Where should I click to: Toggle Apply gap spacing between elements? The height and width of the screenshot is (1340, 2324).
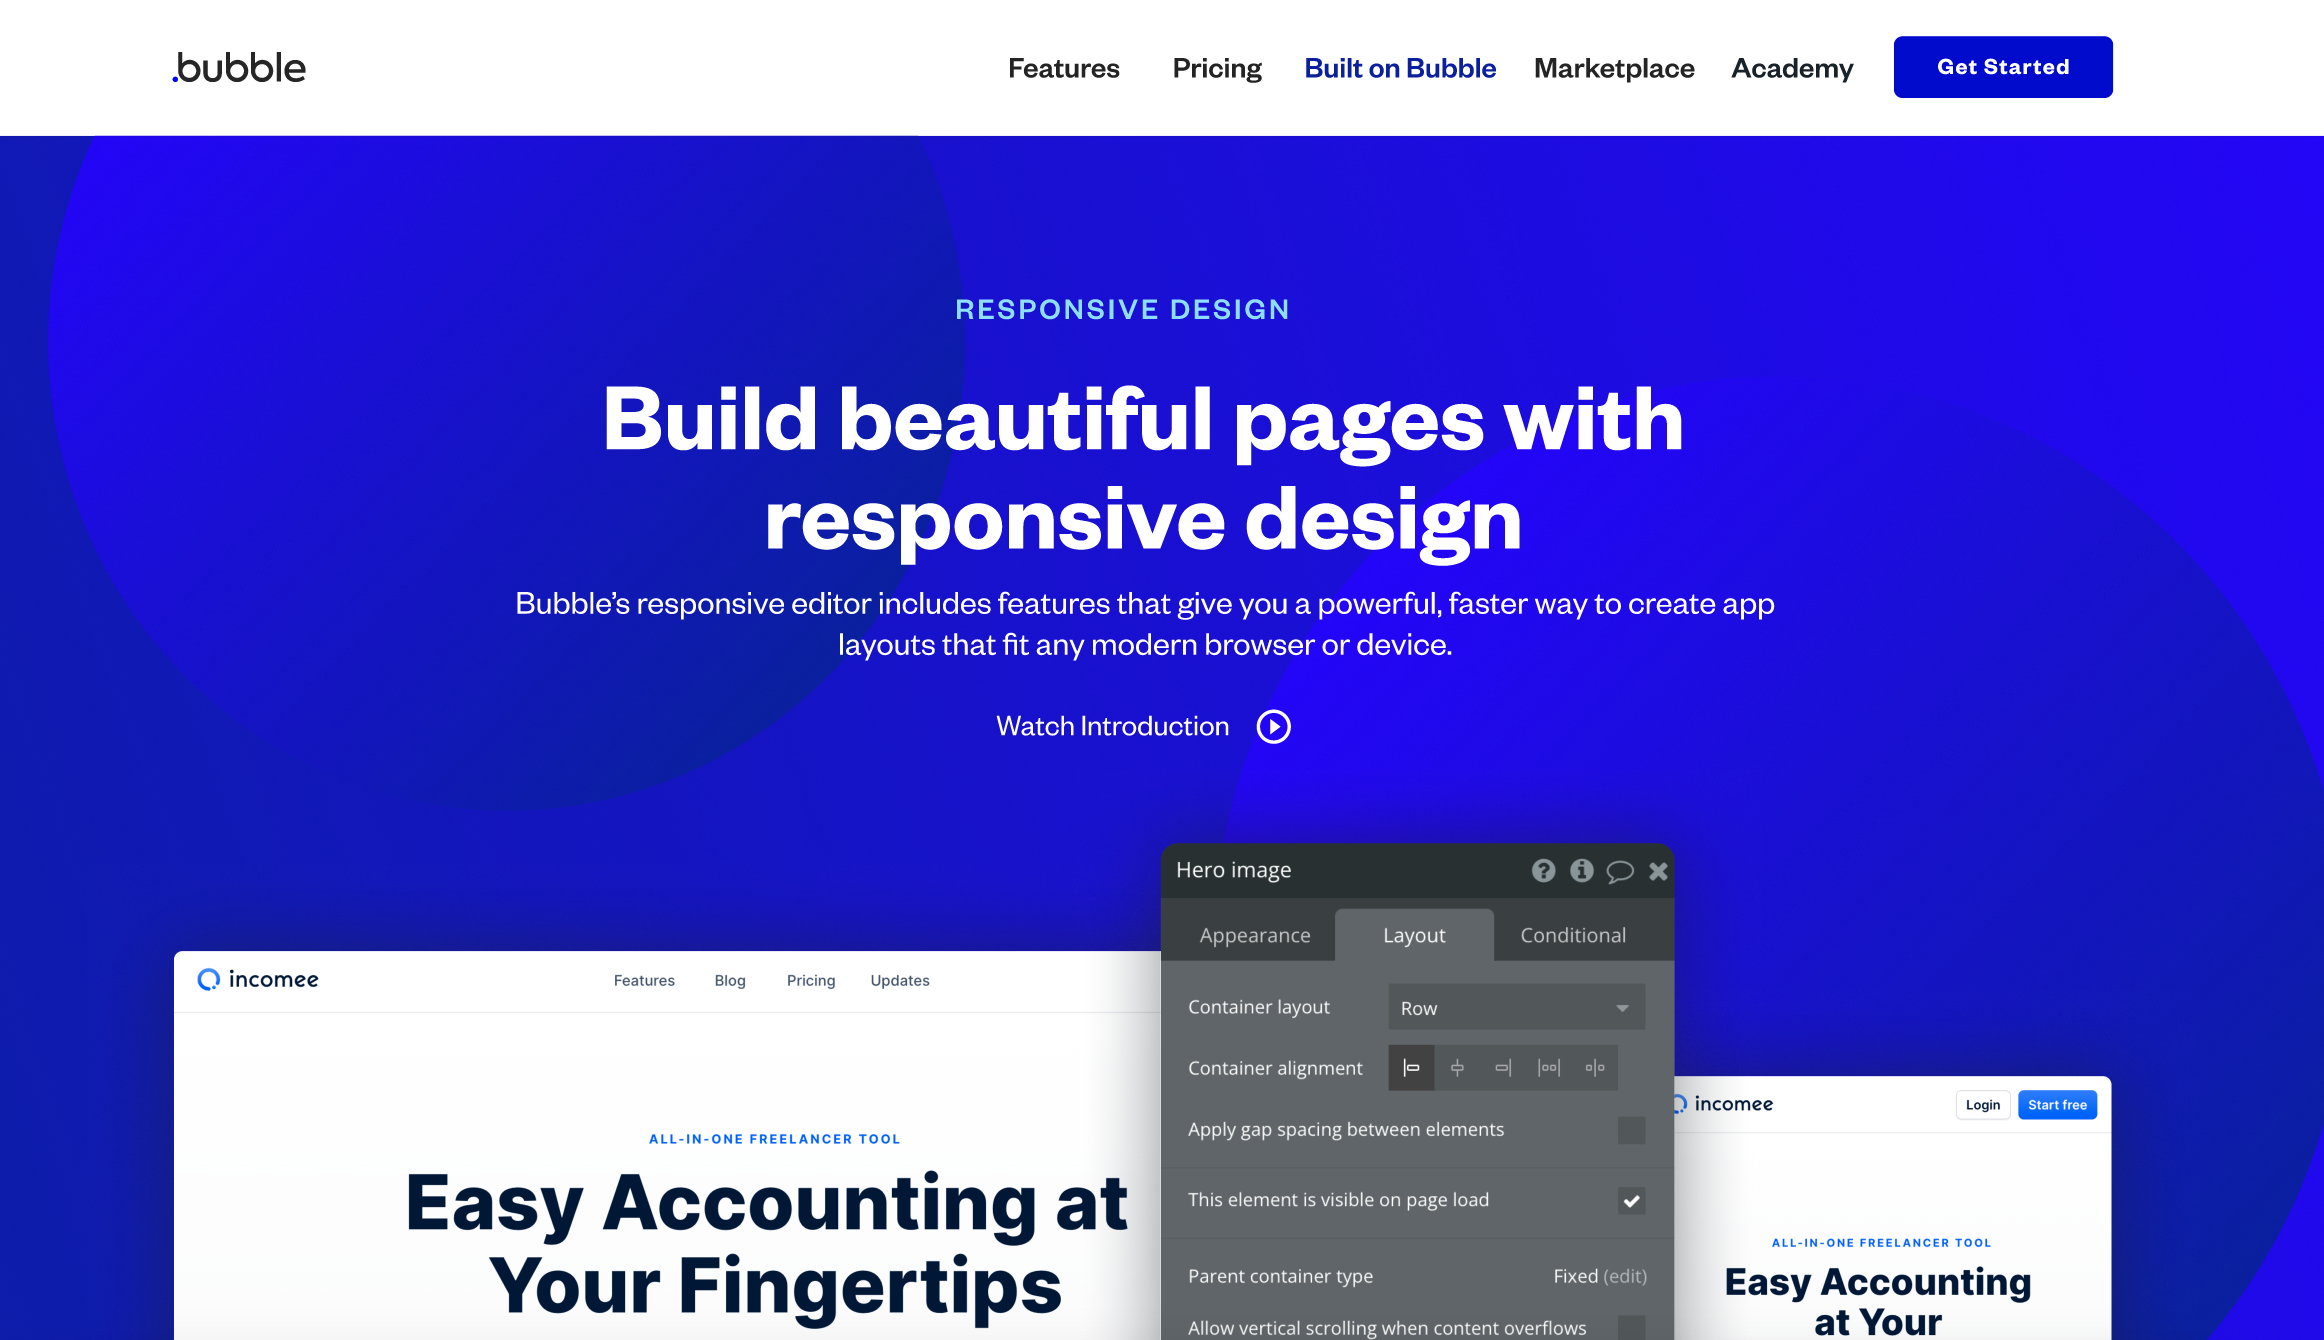point(1631,1129)
